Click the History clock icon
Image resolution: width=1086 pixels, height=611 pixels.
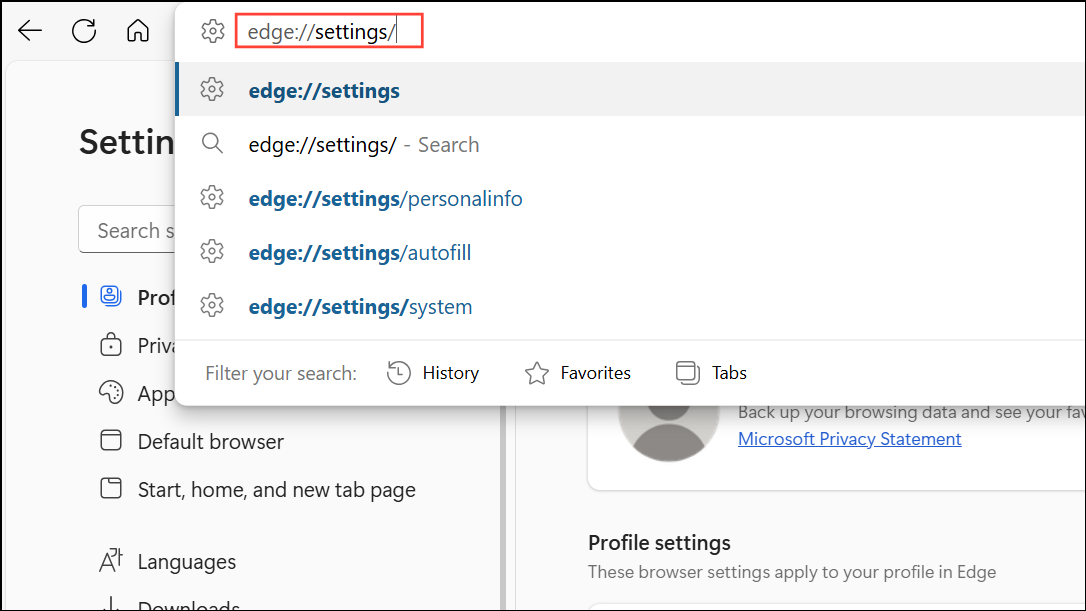pos(398,373)
